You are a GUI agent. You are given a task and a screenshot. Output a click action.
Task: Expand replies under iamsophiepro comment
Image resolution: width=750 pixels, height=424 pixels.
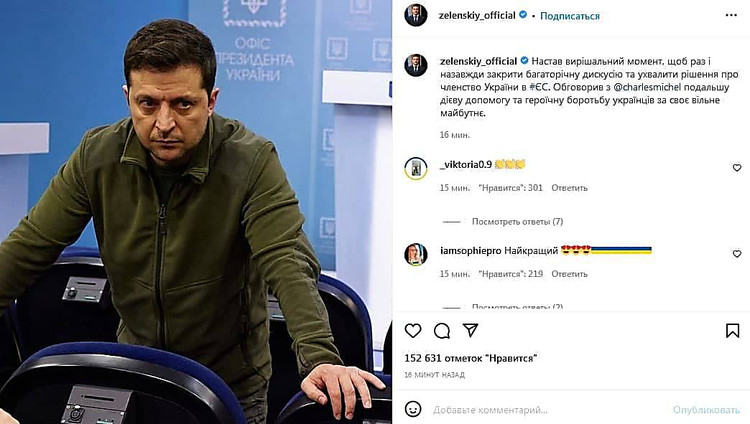517,307
